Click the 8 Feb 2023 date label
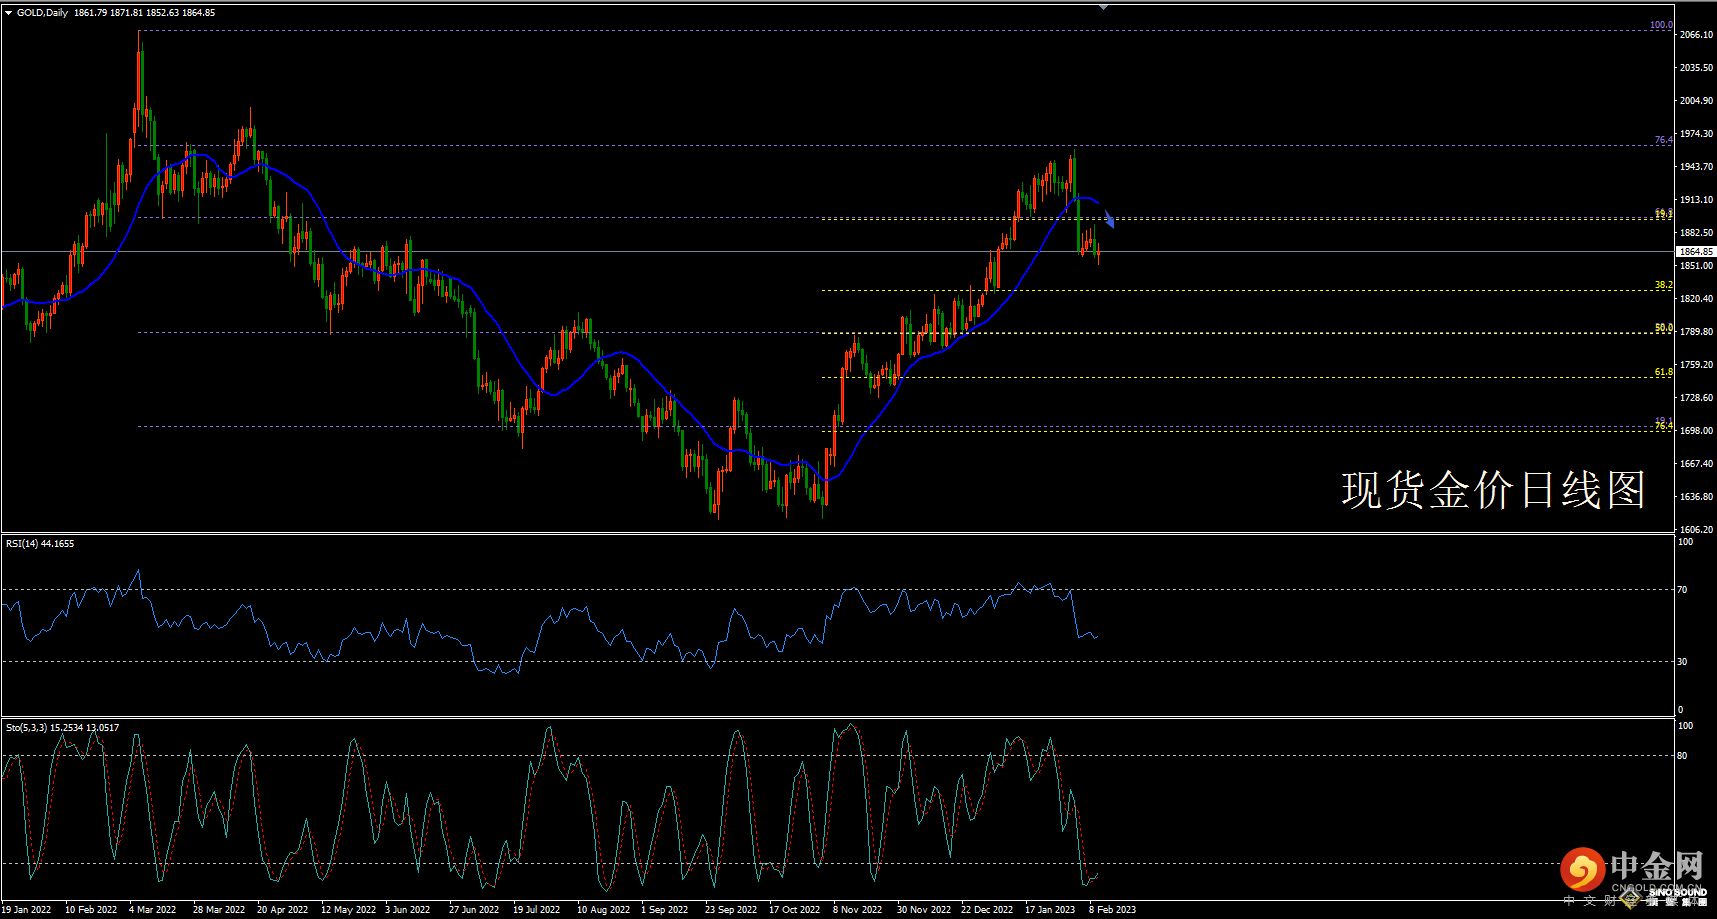 click(x=1112, y=910)
